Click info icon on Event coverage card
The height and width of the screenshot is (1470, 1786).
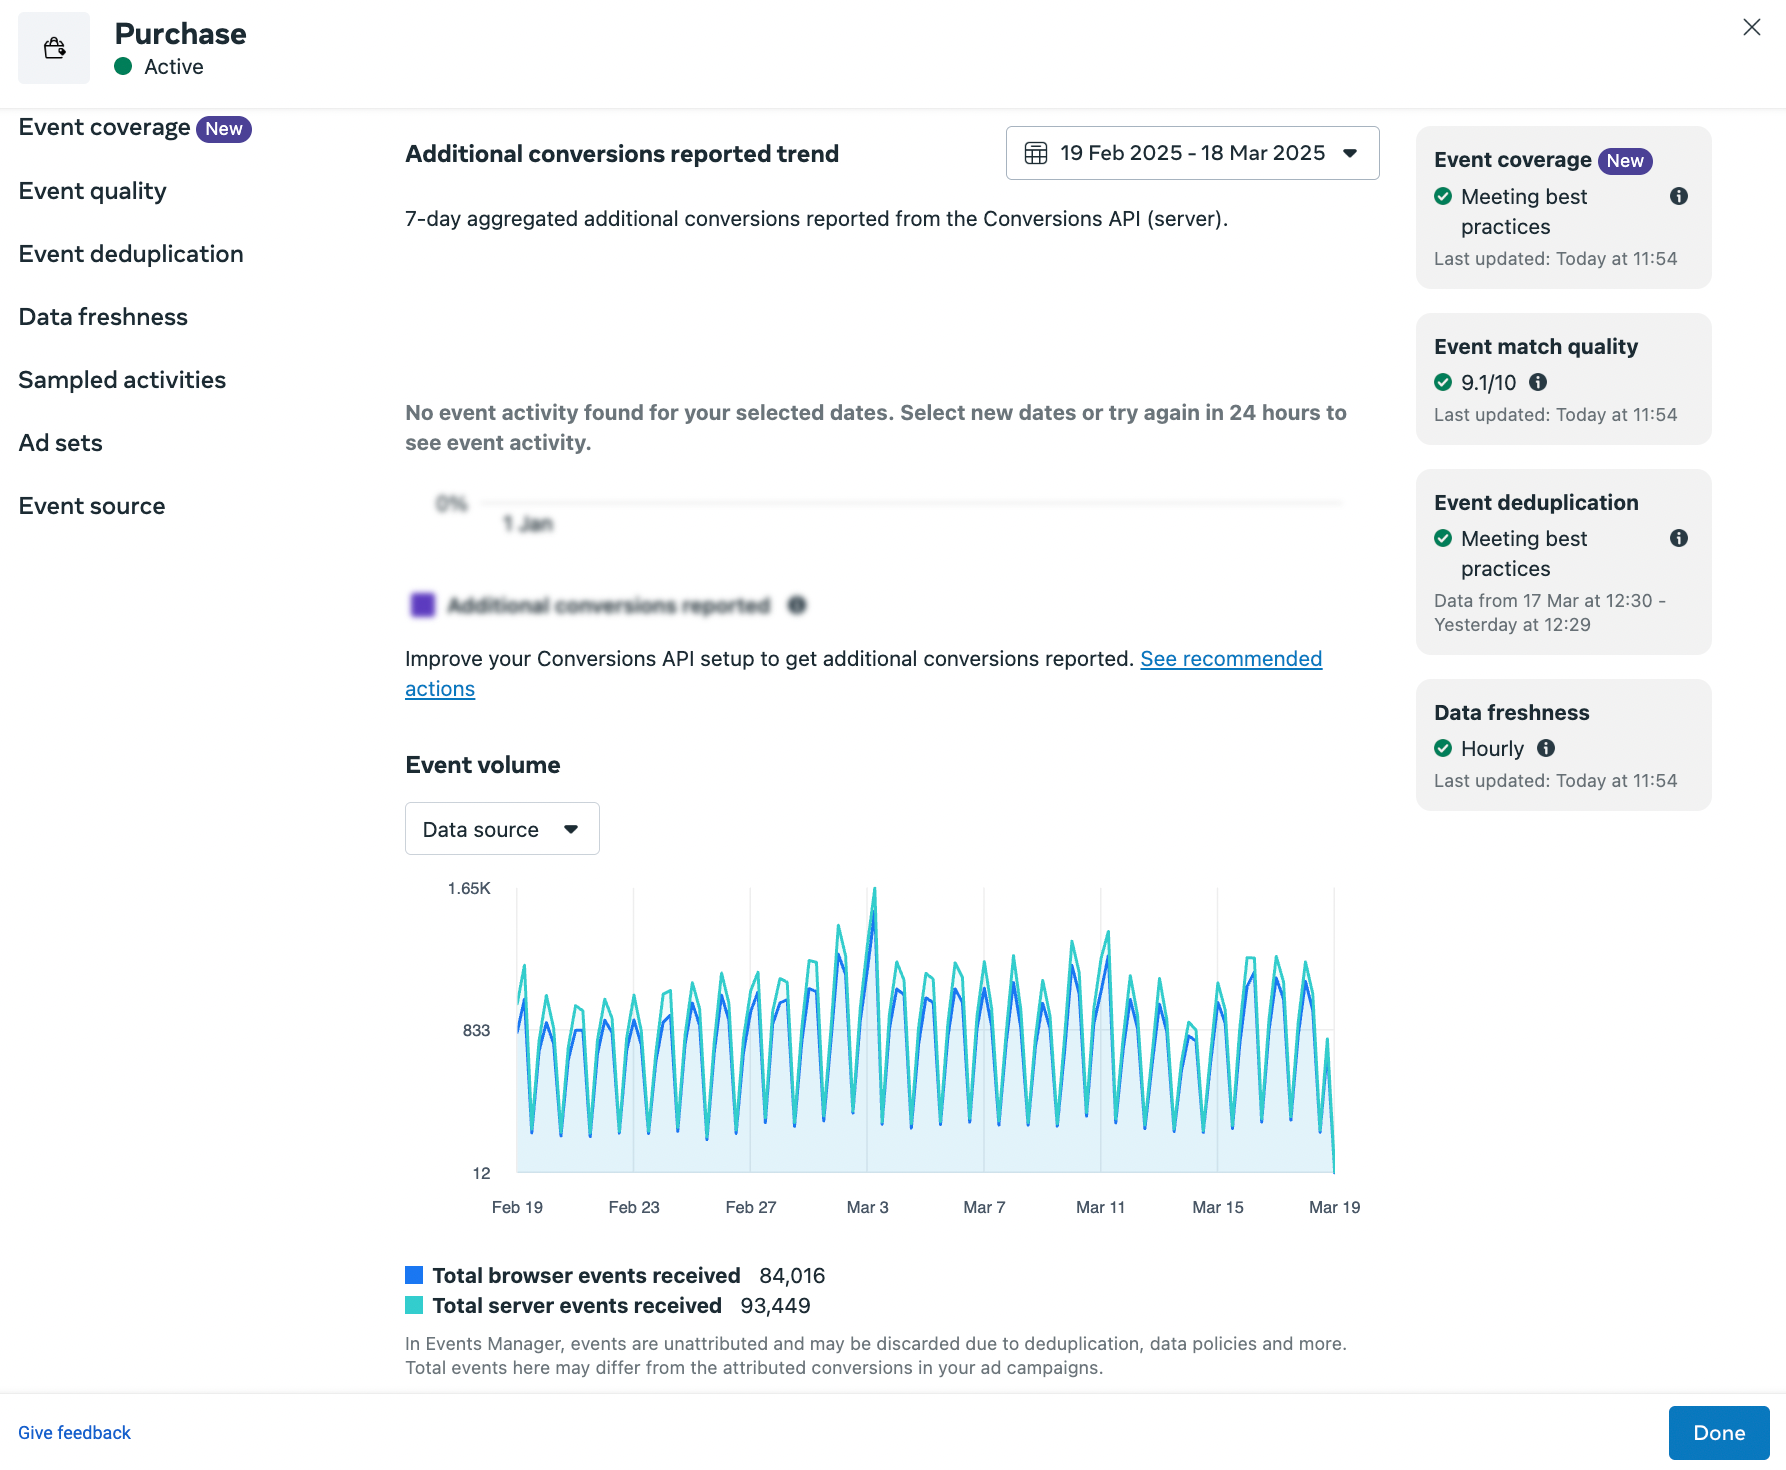(1679, 196)
